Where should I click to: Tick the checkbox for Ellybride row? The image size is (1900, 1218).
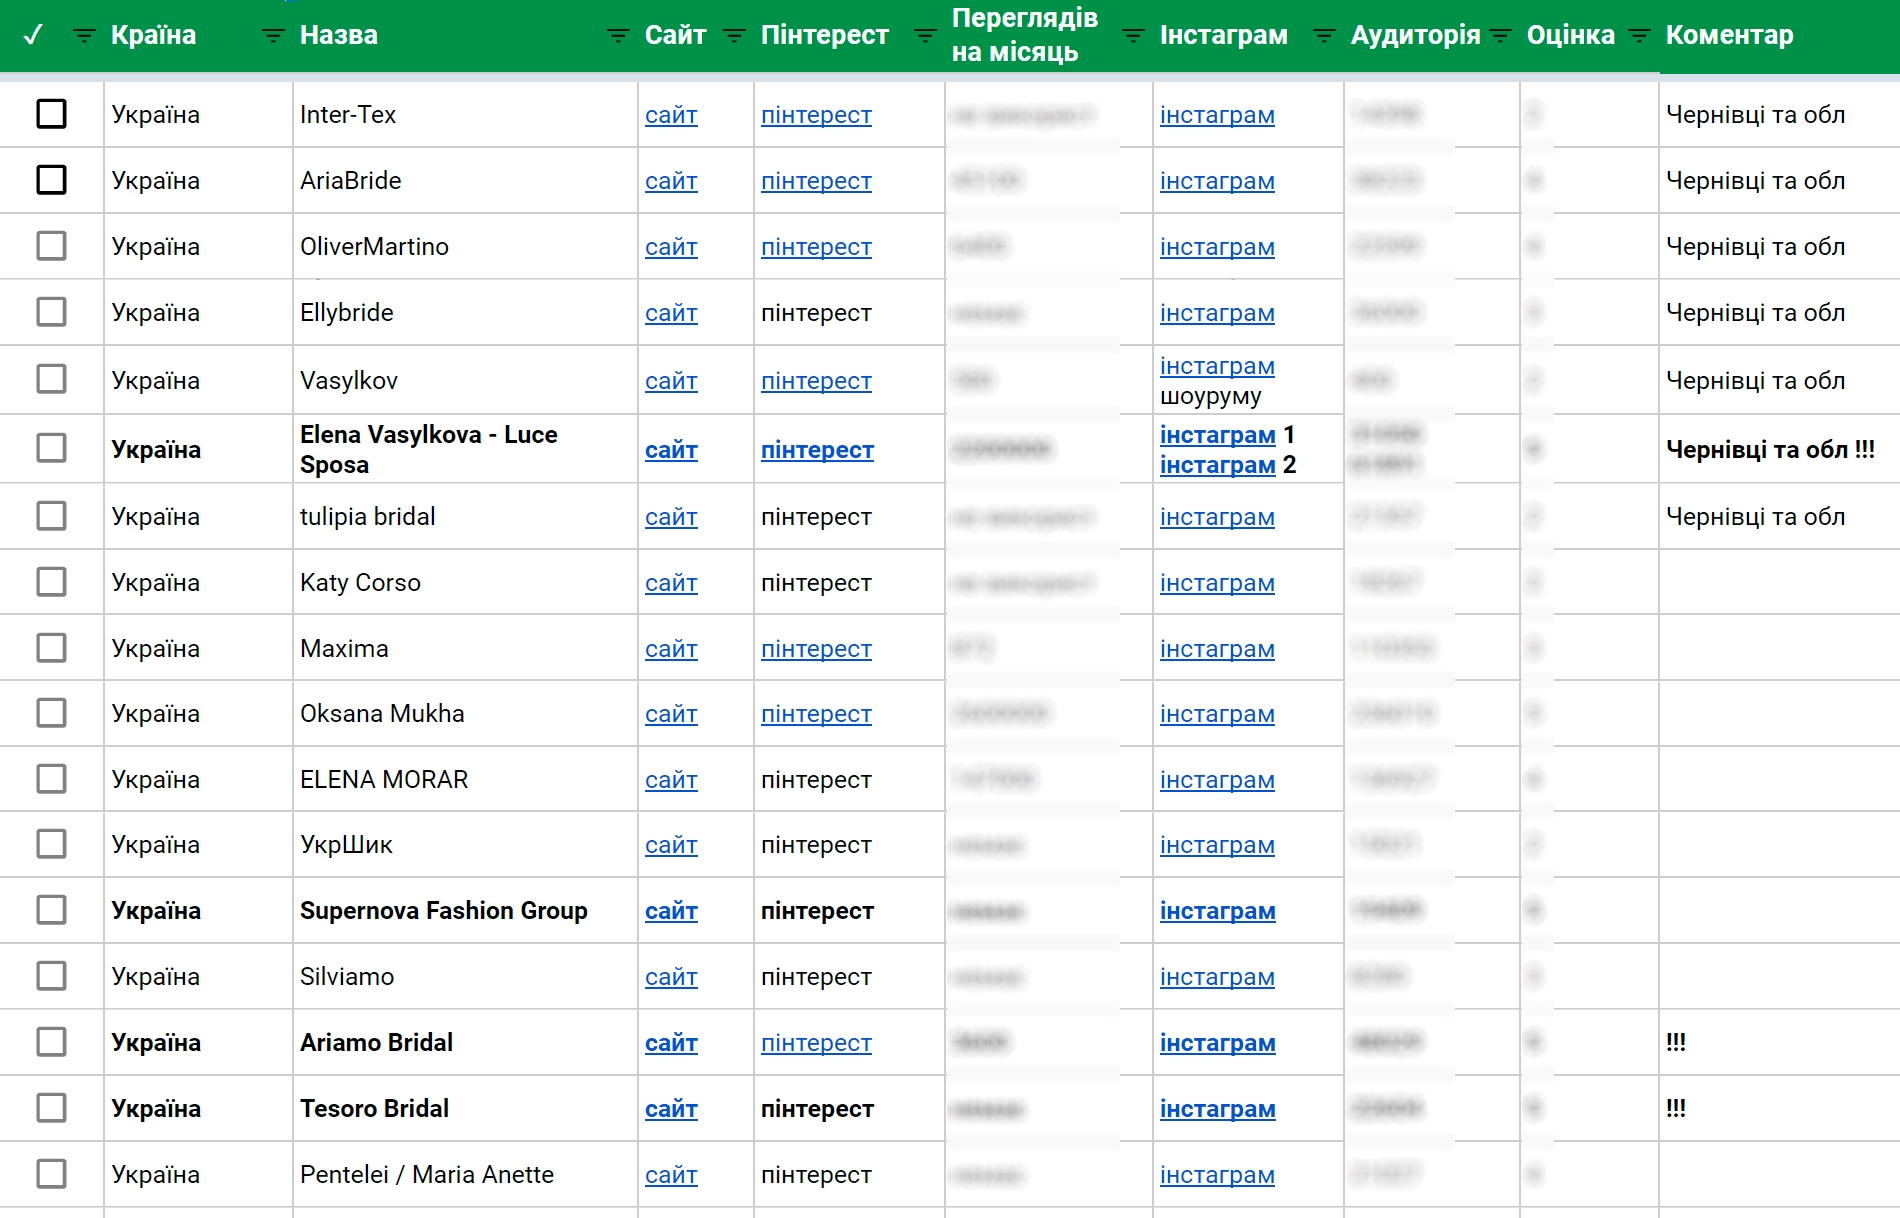51,312
